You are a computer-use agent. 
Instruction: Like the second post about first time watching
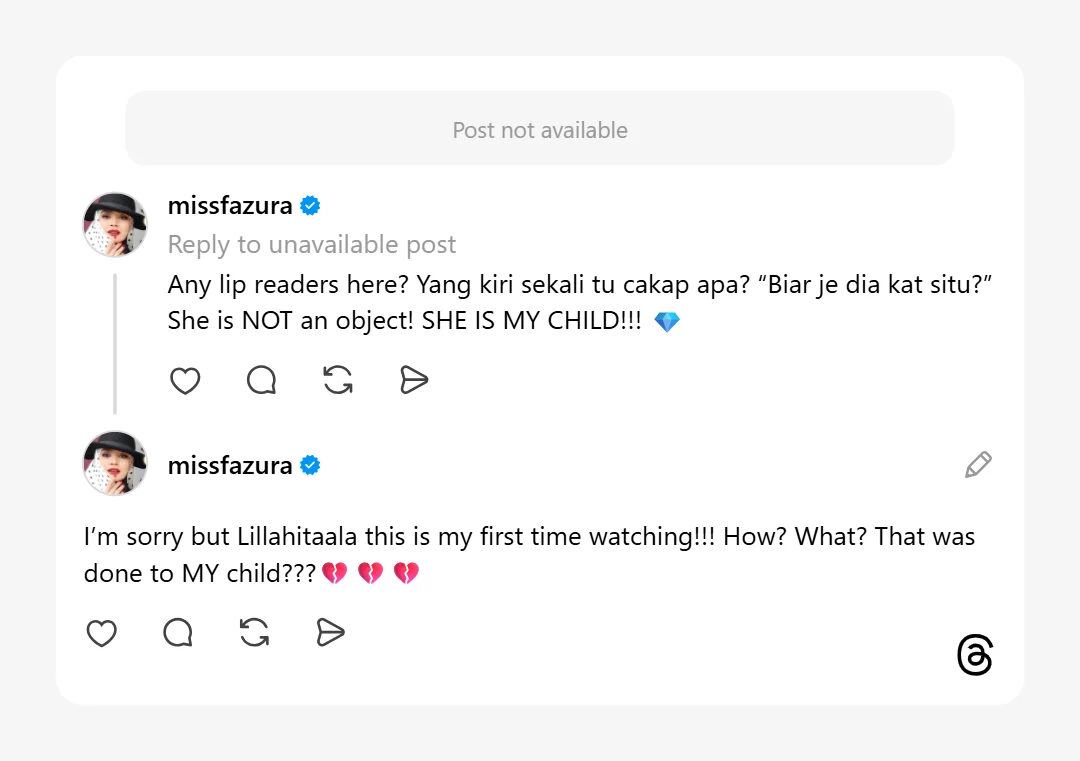click(x=102, y=633)
